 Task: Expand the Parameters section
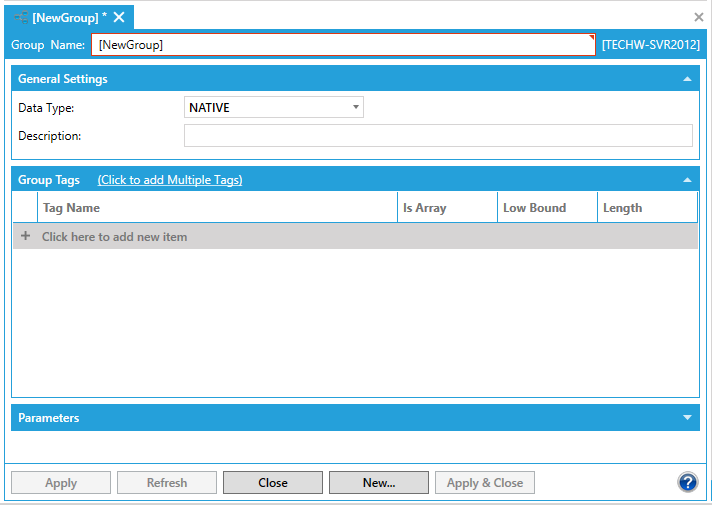687,418
